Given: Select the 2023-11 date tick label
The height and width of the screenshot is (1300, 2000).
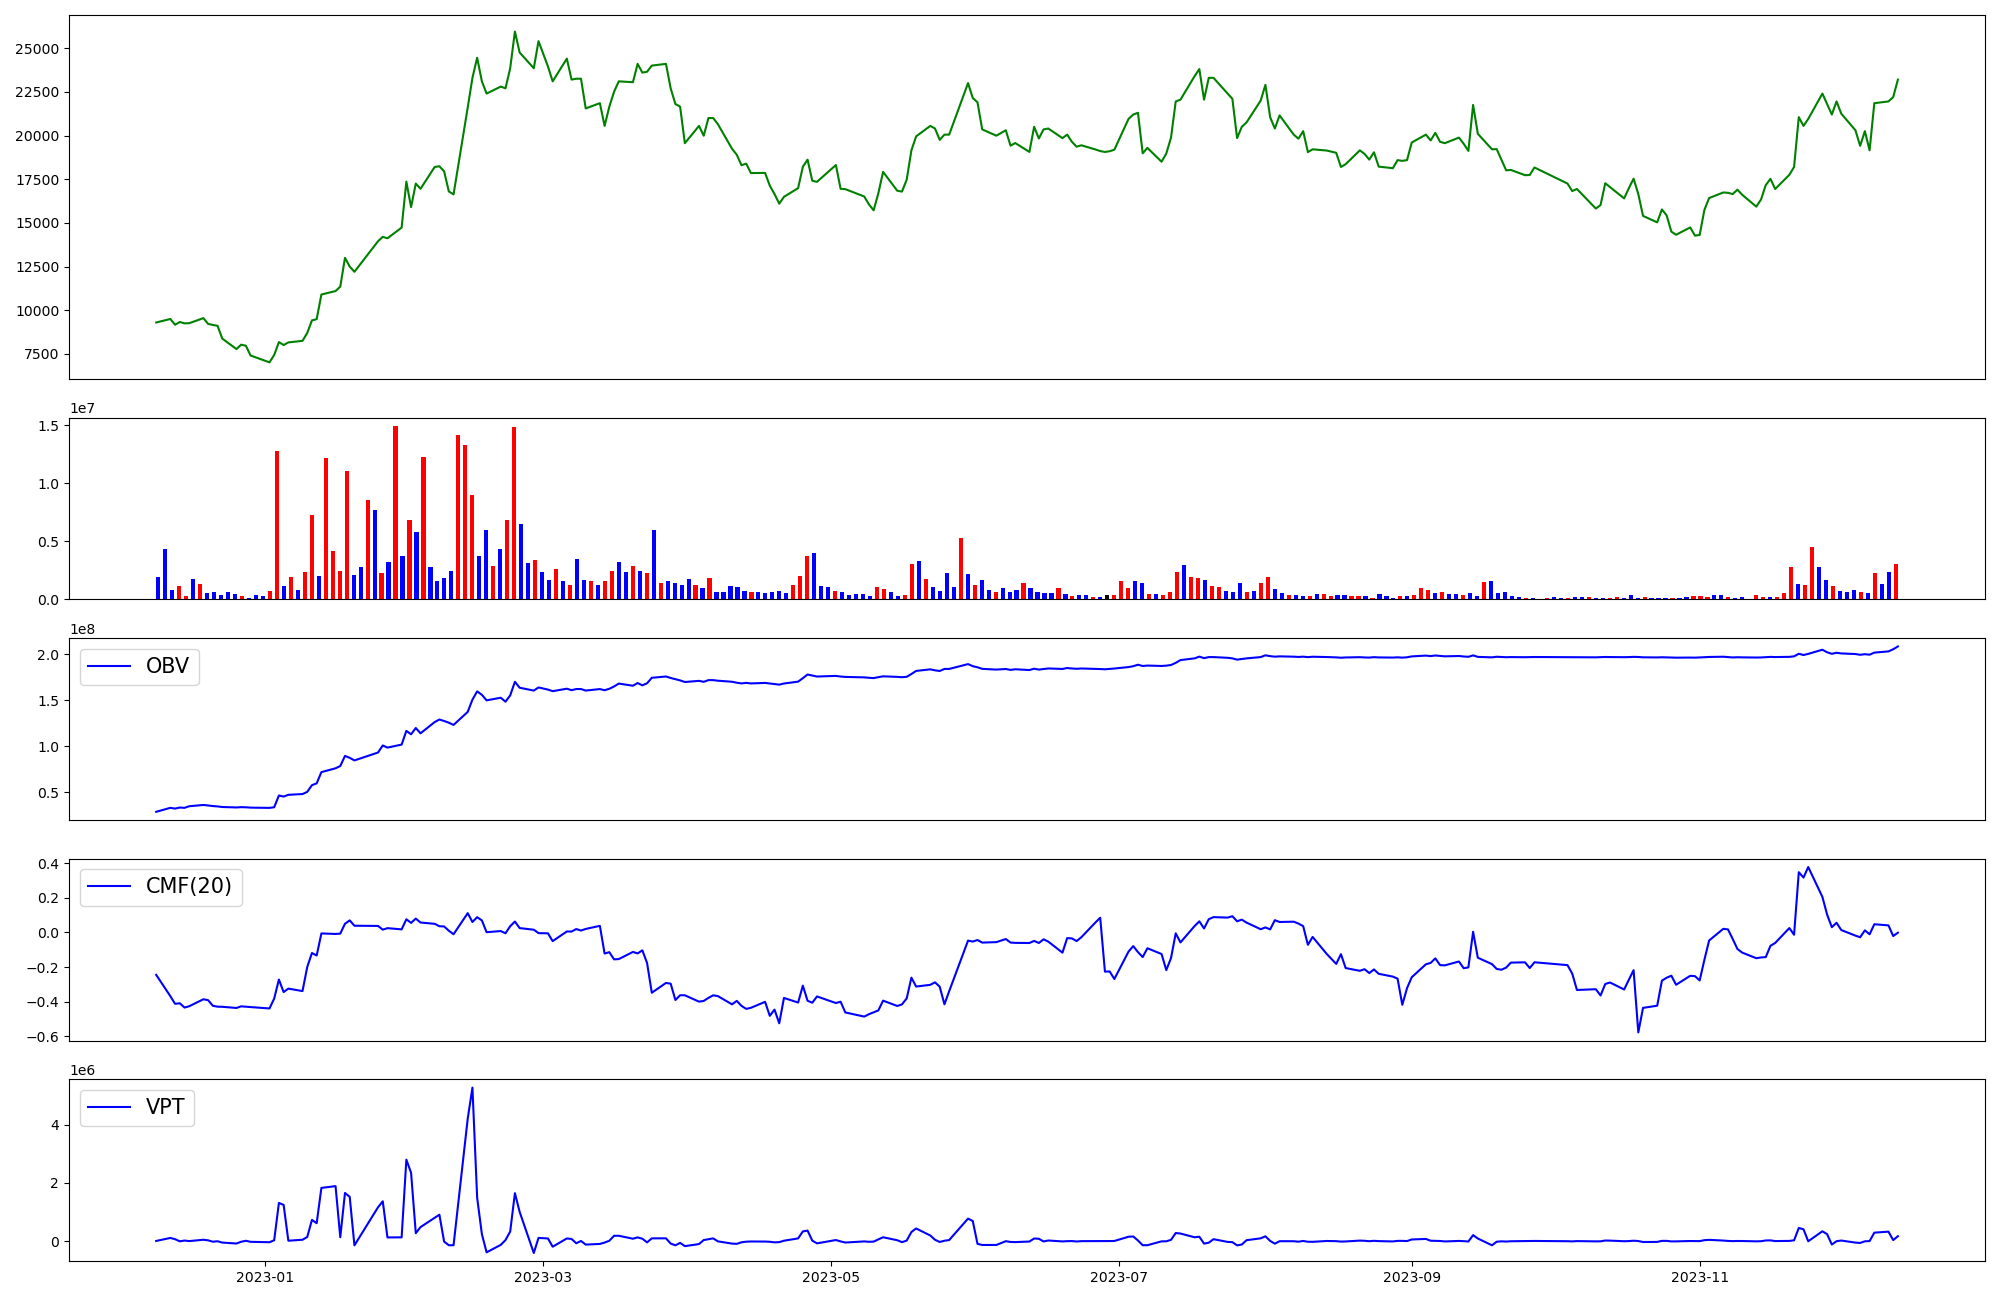Looking at the screenshot, I should coord(1699,1277).
